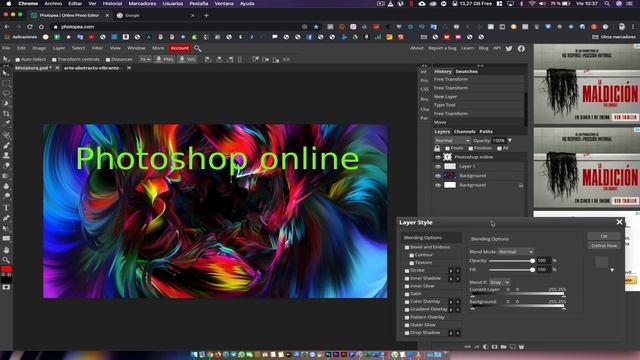Viewport: 640px width, 360px height.
Task: Open the Par side panel icon
Action: click(x=424, y=118)
